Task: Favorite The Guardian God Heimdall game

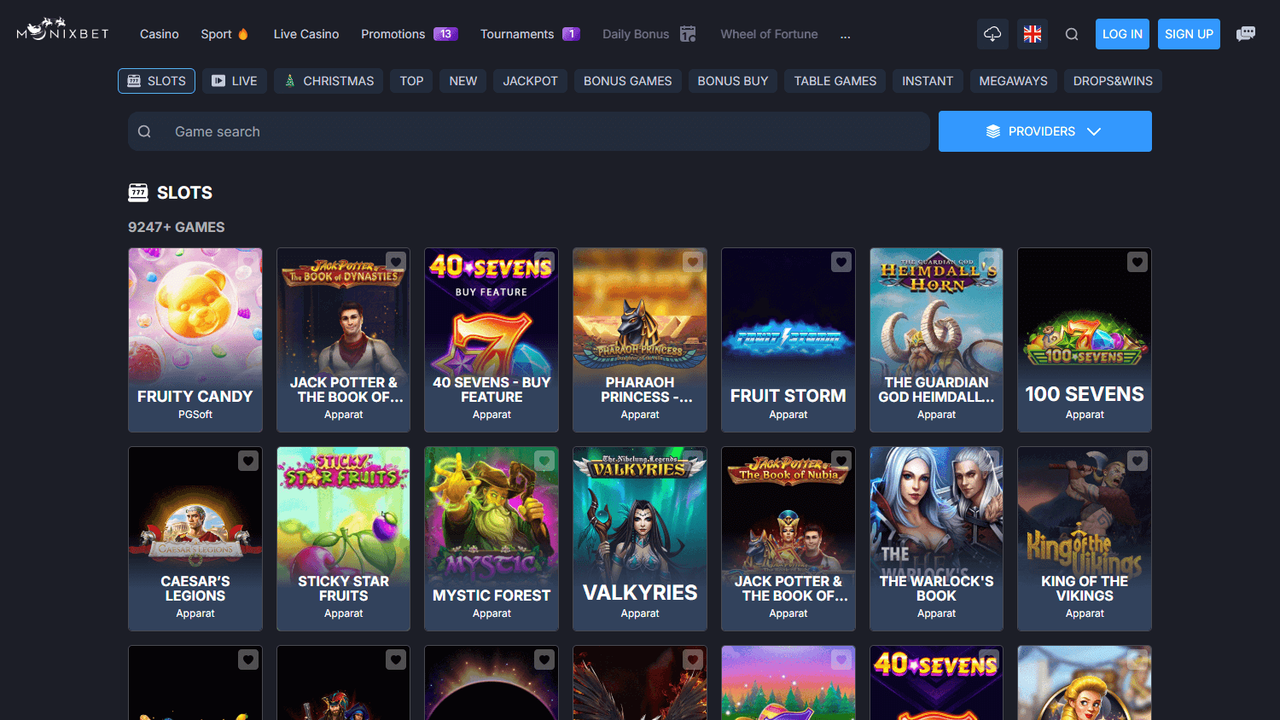Action: point(989,262)
